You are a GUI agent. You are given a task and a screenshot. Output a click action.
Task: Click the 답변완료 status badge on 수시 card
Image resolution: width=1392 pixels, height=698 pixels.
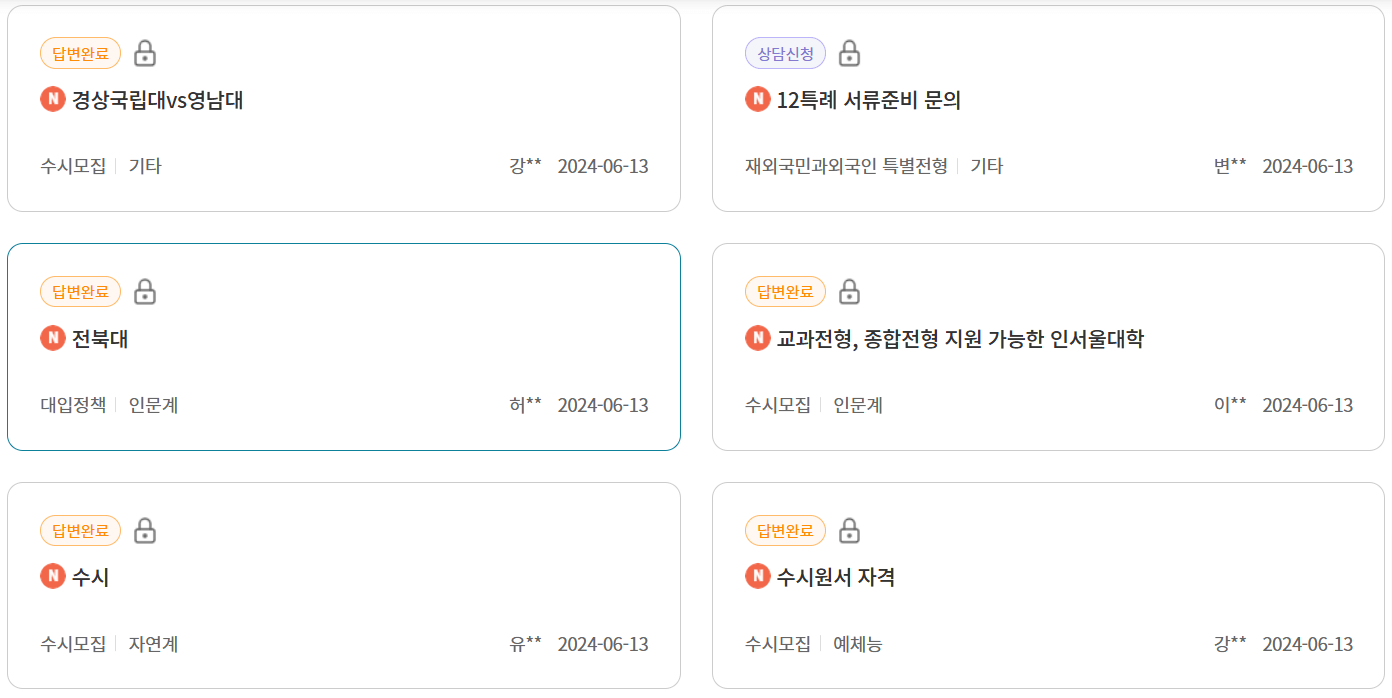pos(80,530)
